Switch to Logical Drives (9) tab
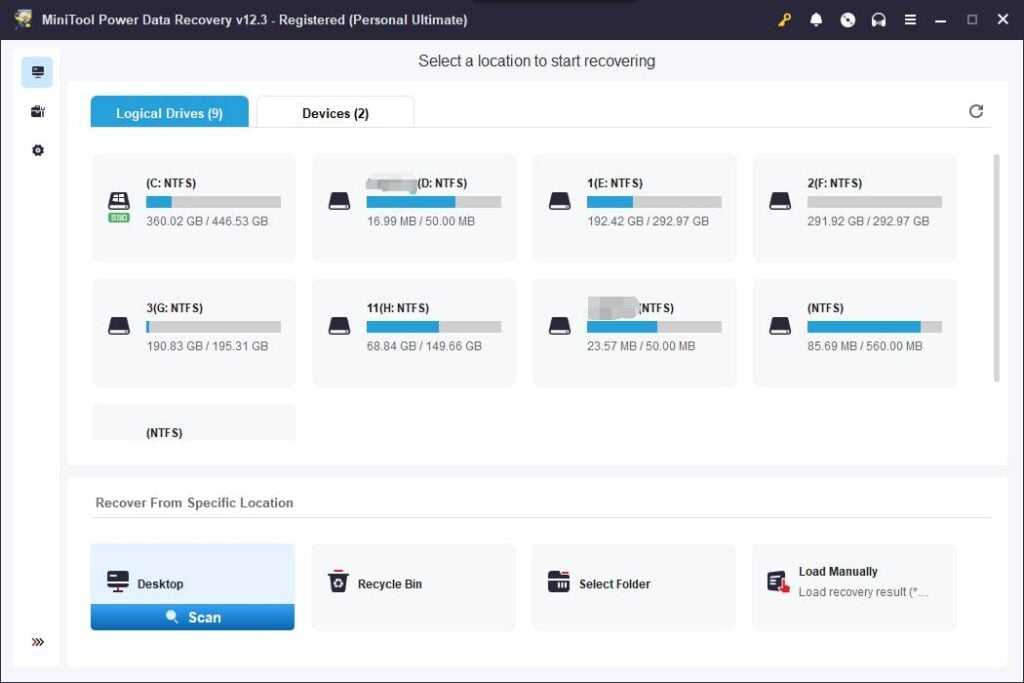The width and height of the screenshot is (1024, 683). click(169, 112)
